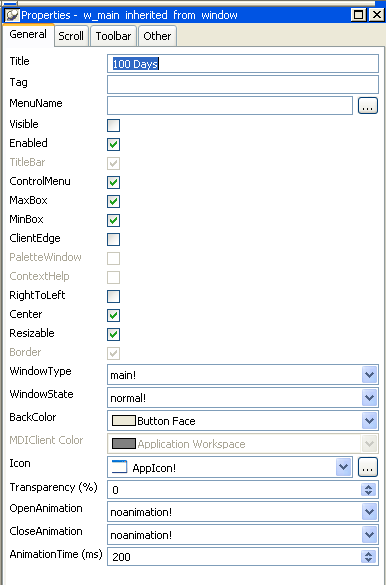
Task: Select the Other tab
Action: (x=157, y=36)
